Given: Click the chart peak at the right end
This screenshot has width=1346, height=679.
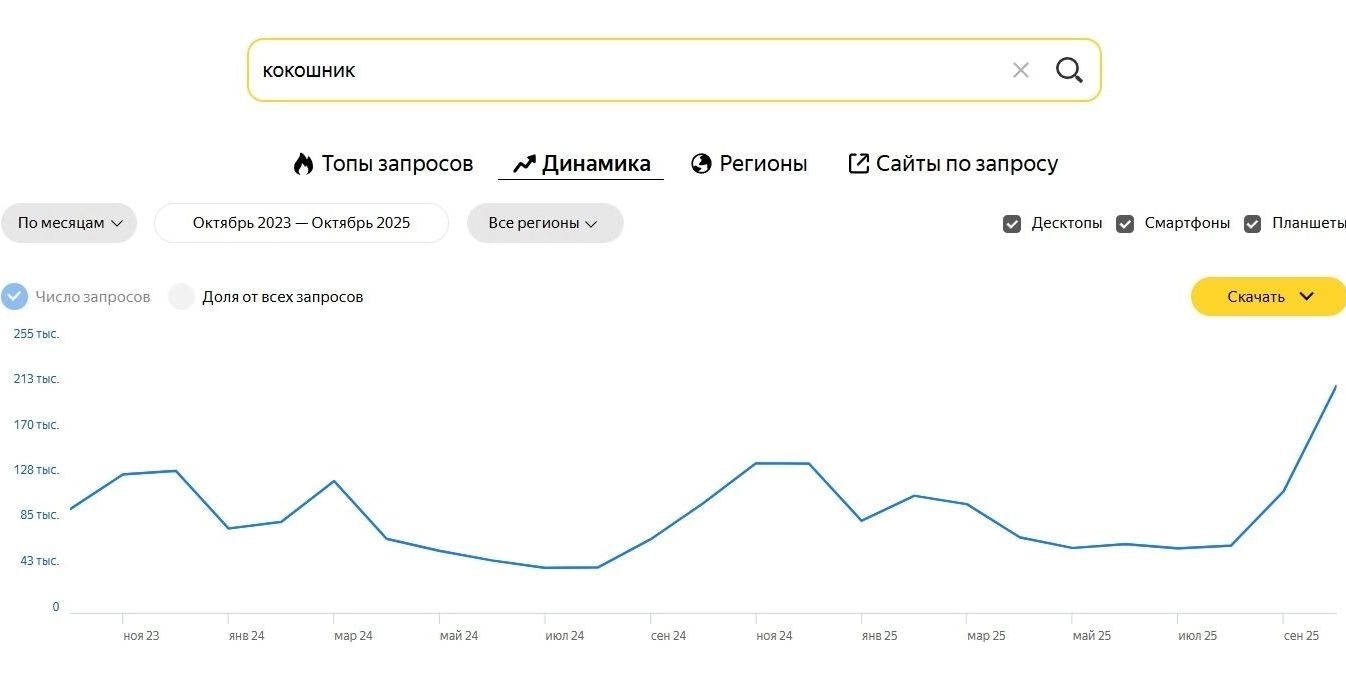Looking at the screenshot, I should point(1335,386).
